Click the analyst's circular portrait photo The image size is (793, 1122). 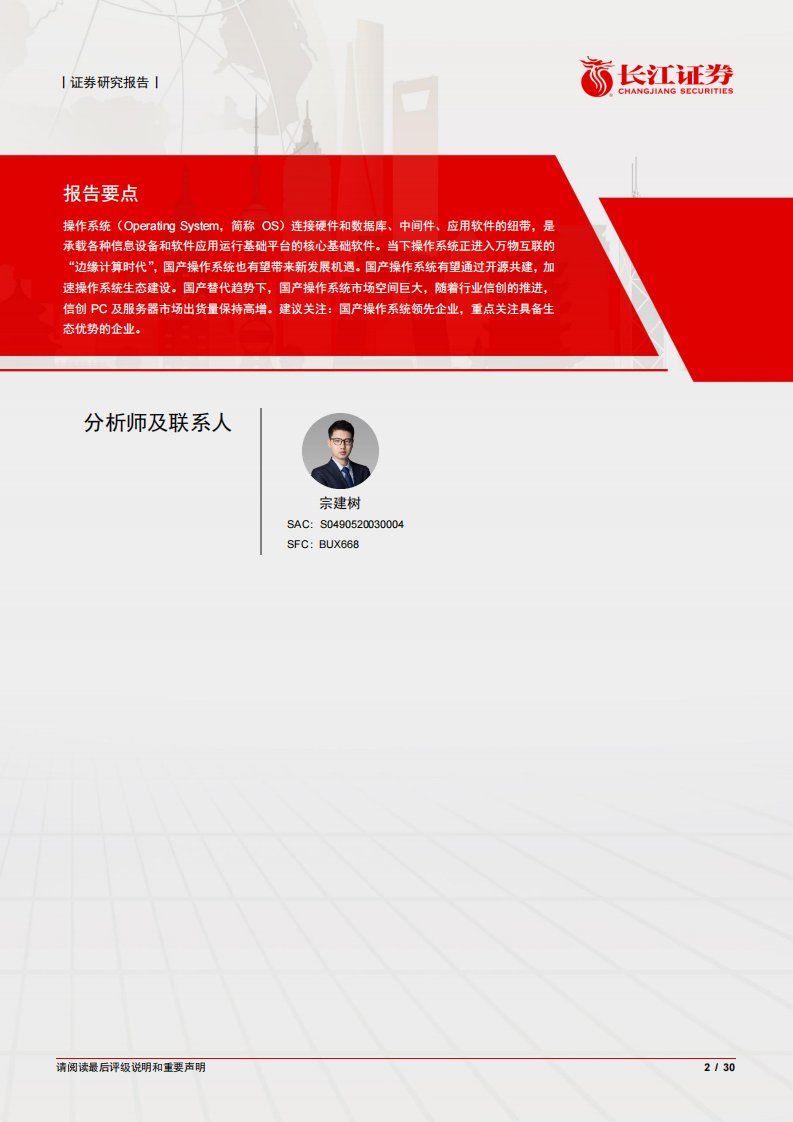coord(340,451)
